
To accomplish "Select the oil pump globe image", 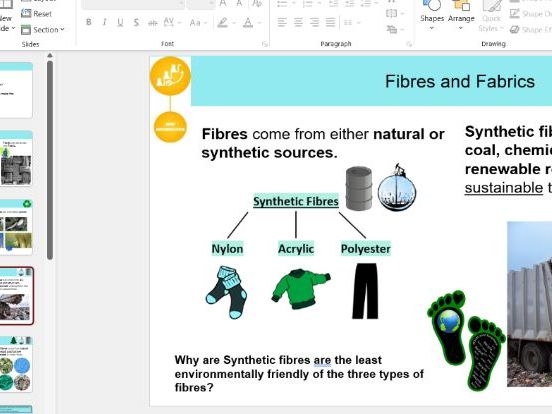I will [x=397, y=188].
